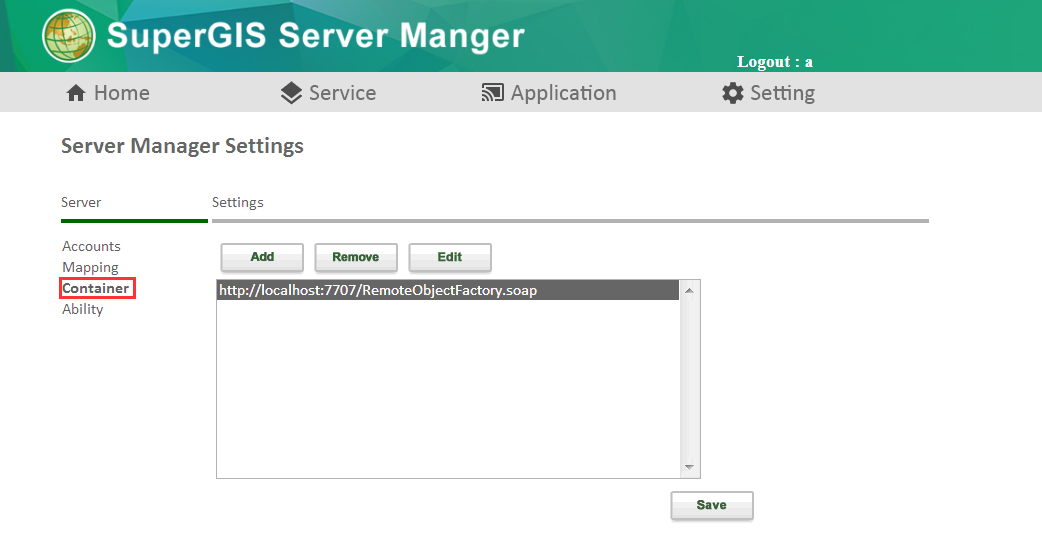Select the Container settings page

(x=96, y=288)
